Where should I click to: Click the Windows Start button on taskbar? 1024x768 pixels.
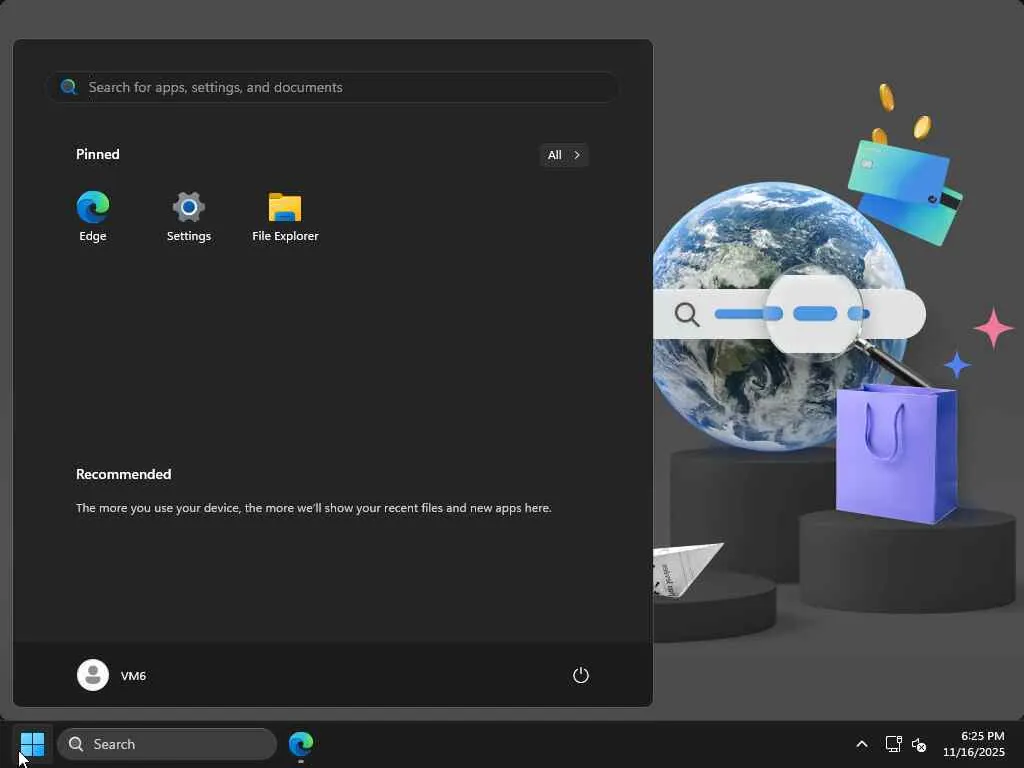pos(33,744)
